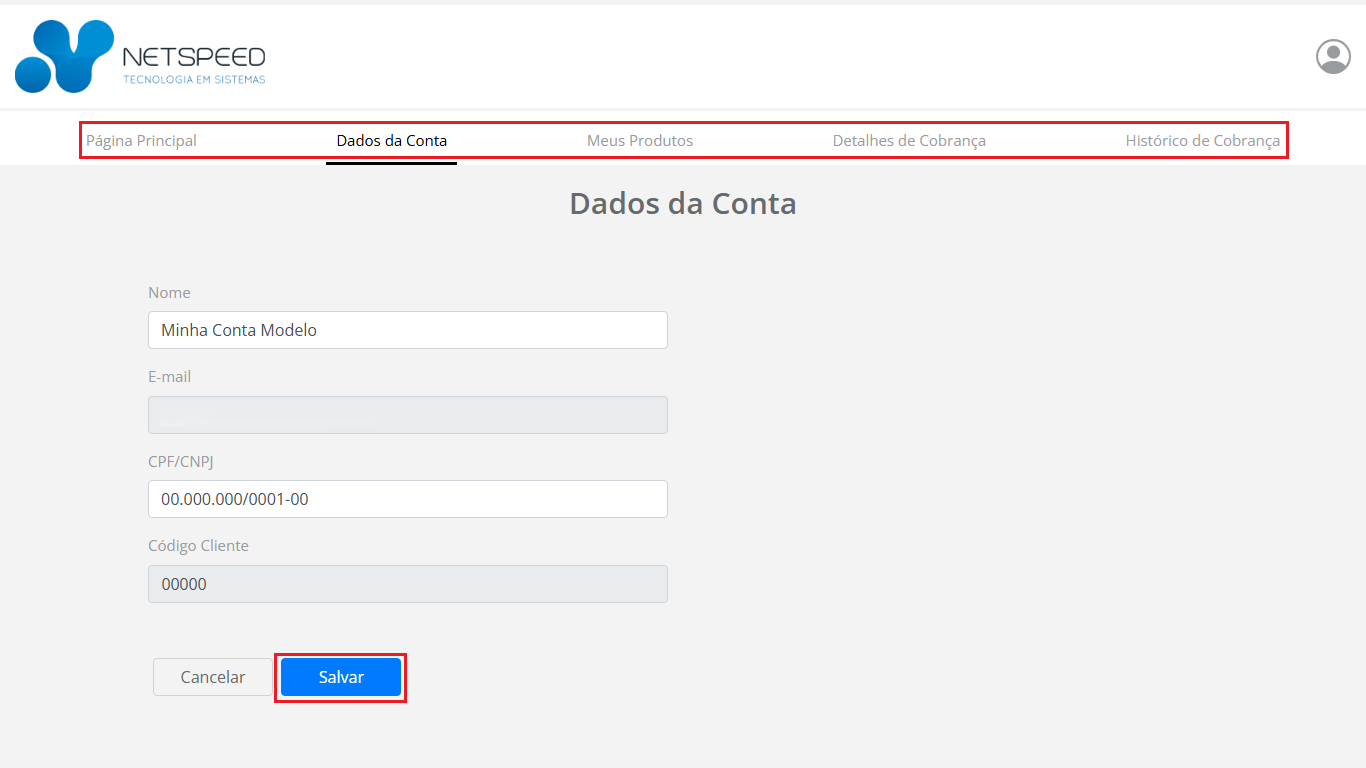Go to the Página Principal tab
The height and width of the screenshot is (768, 1366).
pyautogui.click(x=141, y=140)
